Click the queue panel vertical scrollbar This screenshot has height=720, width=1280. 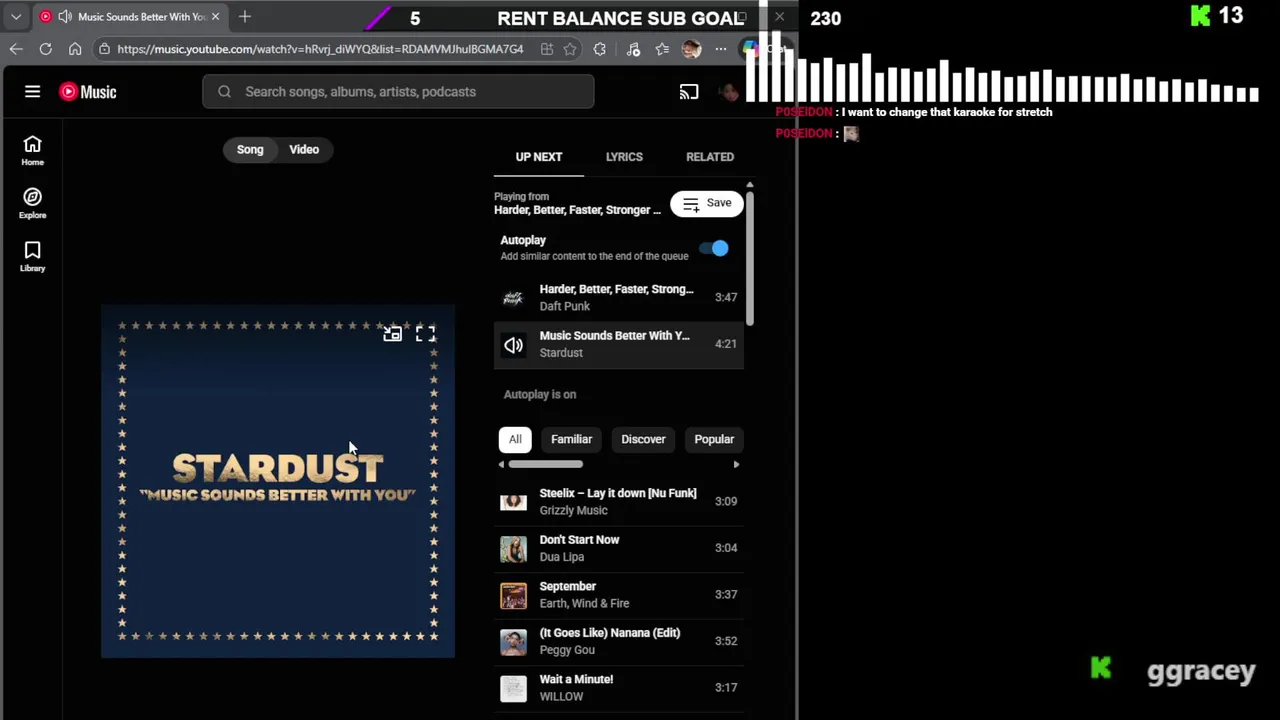coord(749,257)
